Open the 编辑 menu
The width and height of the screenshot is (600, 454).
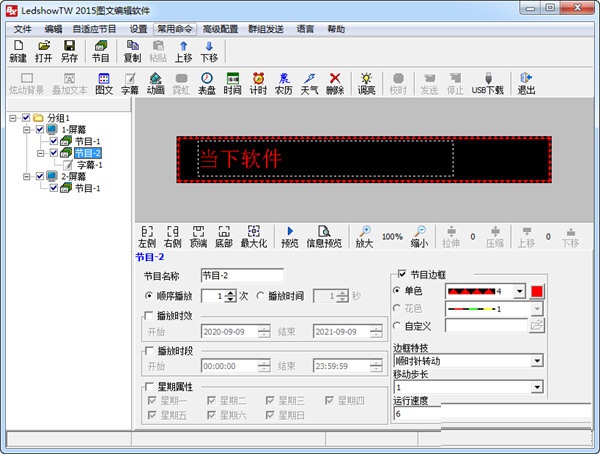(x=53, y=29)
